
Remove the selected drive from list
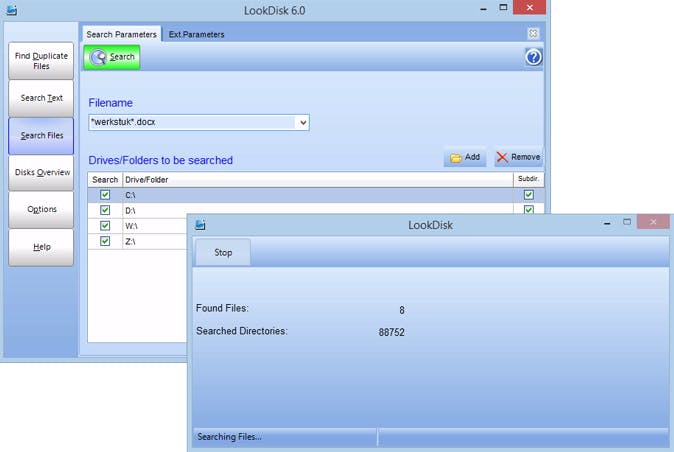point(518,157)
